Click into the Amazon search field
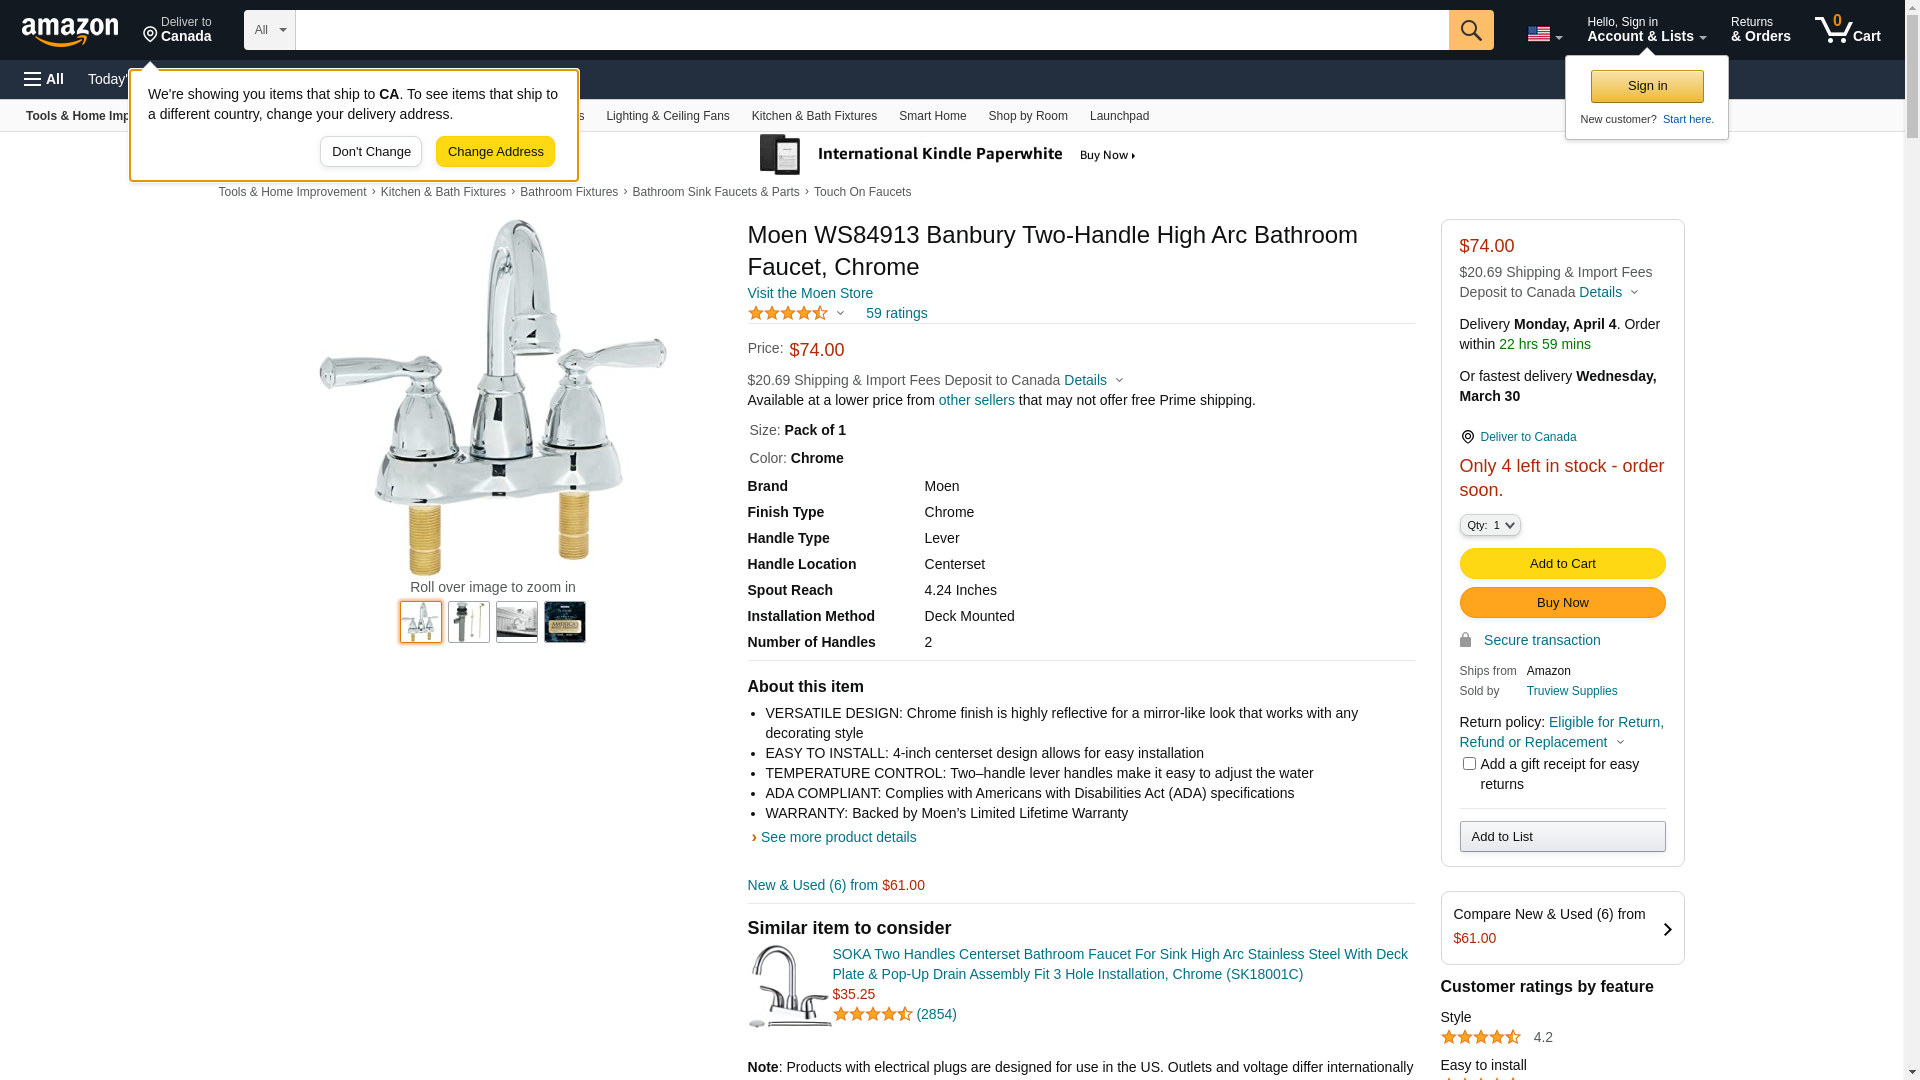1920x1080 pixels. [871, 30]
